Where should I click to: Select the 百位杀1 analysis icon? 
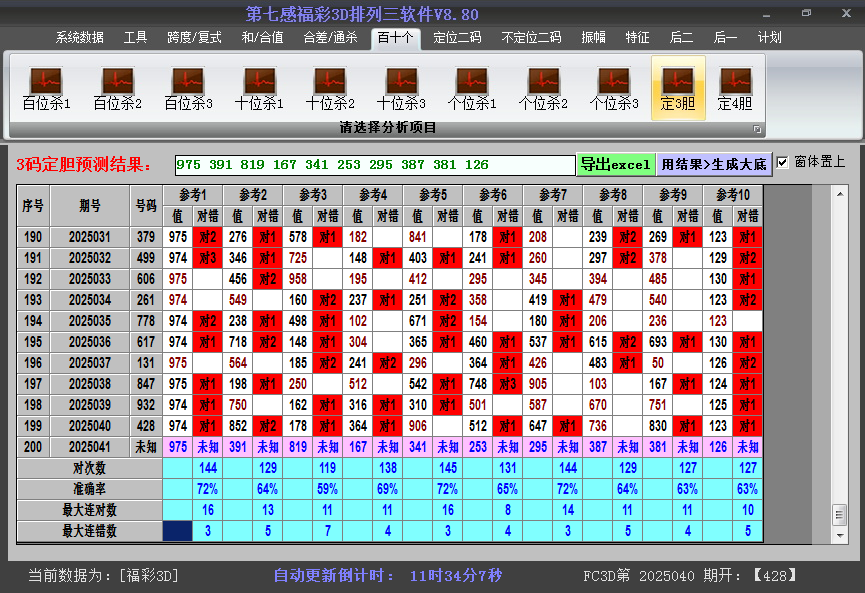[x=46, y=88]
